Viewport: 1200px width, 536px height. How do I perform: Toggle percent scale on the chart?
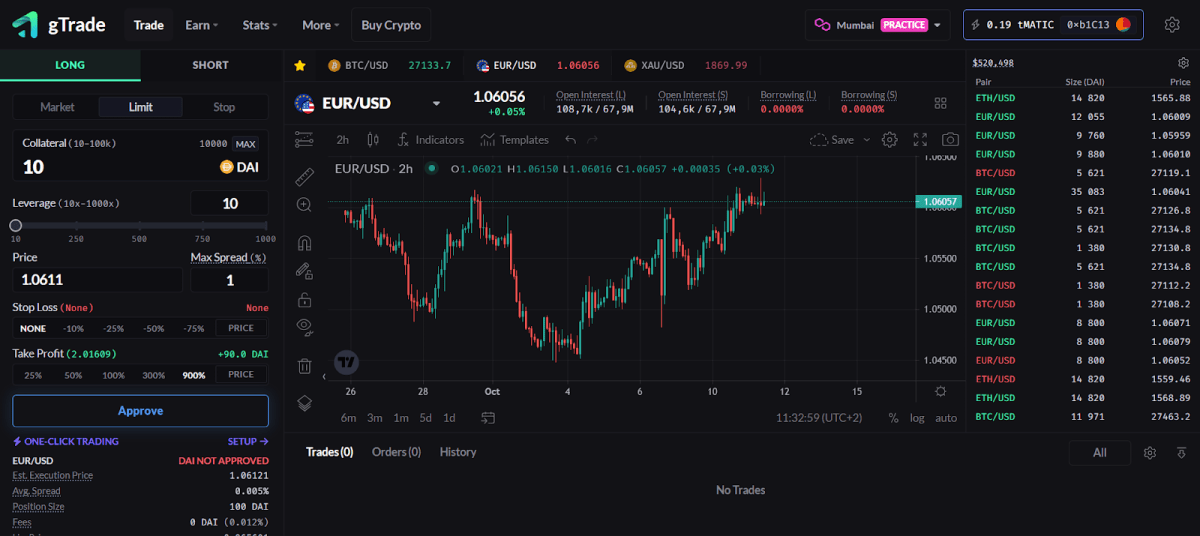(x=893, y=418)
